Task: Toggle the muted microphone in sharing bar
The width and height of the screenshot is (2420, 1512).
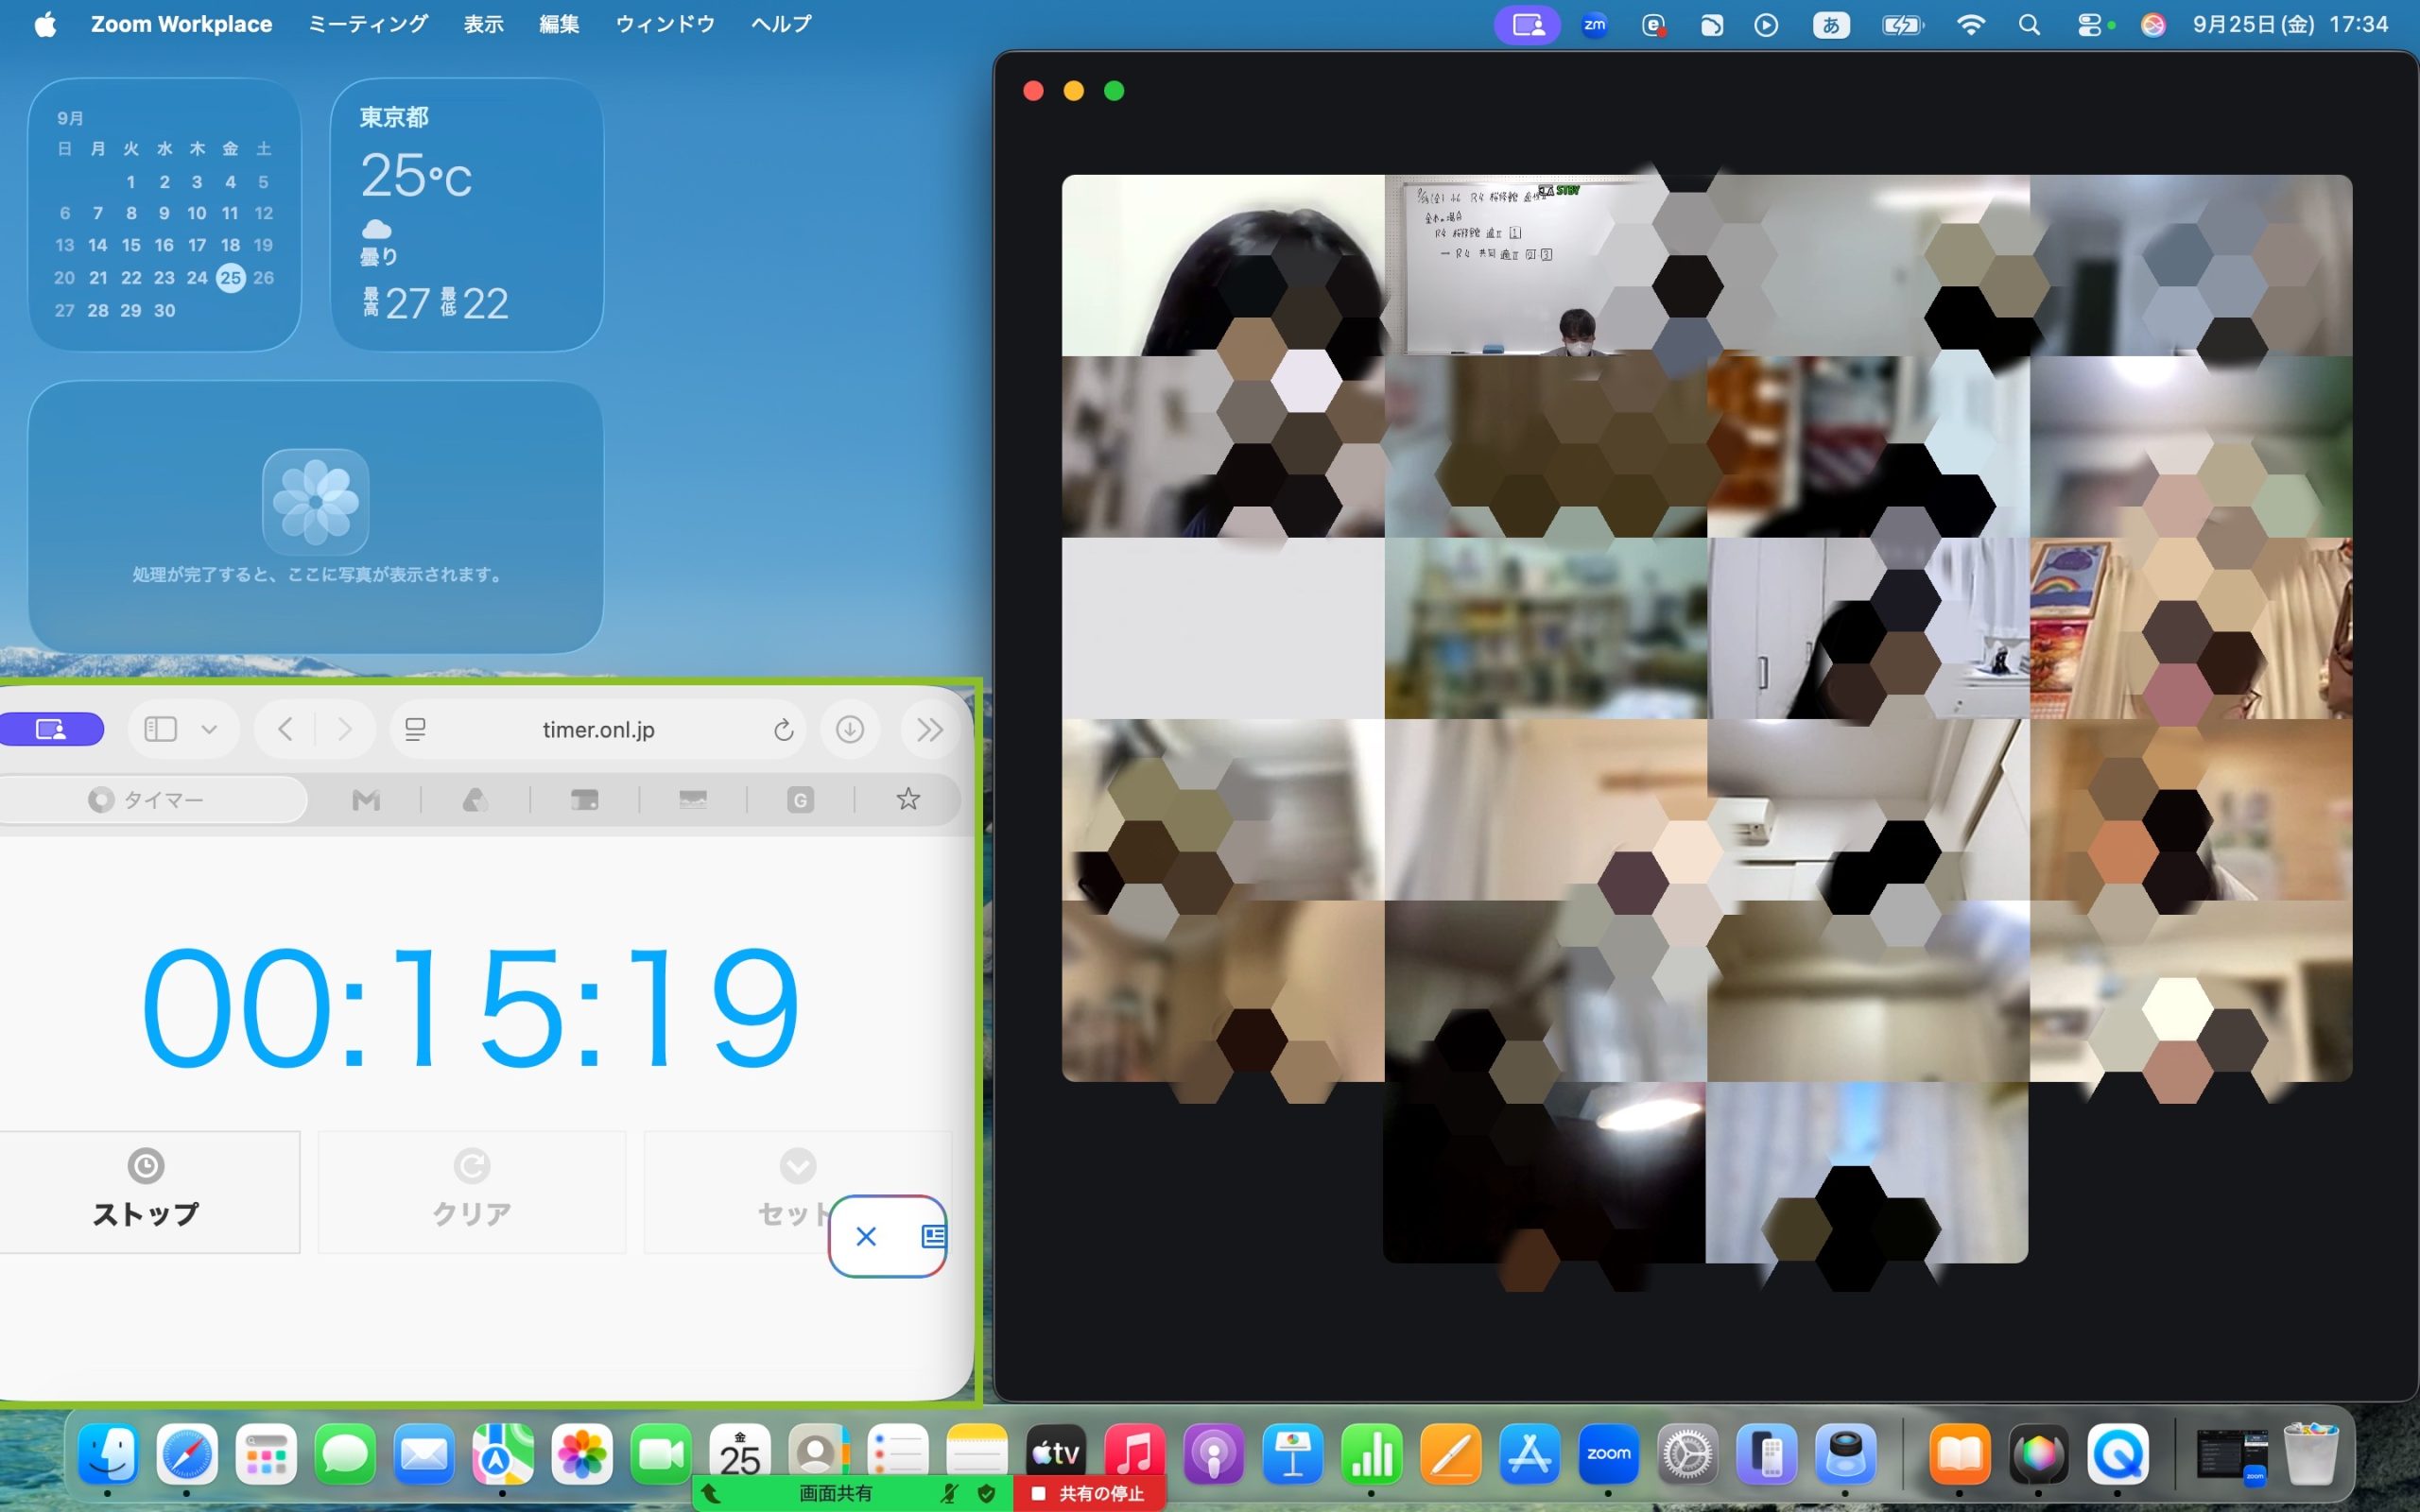Action: (949, 1493)
